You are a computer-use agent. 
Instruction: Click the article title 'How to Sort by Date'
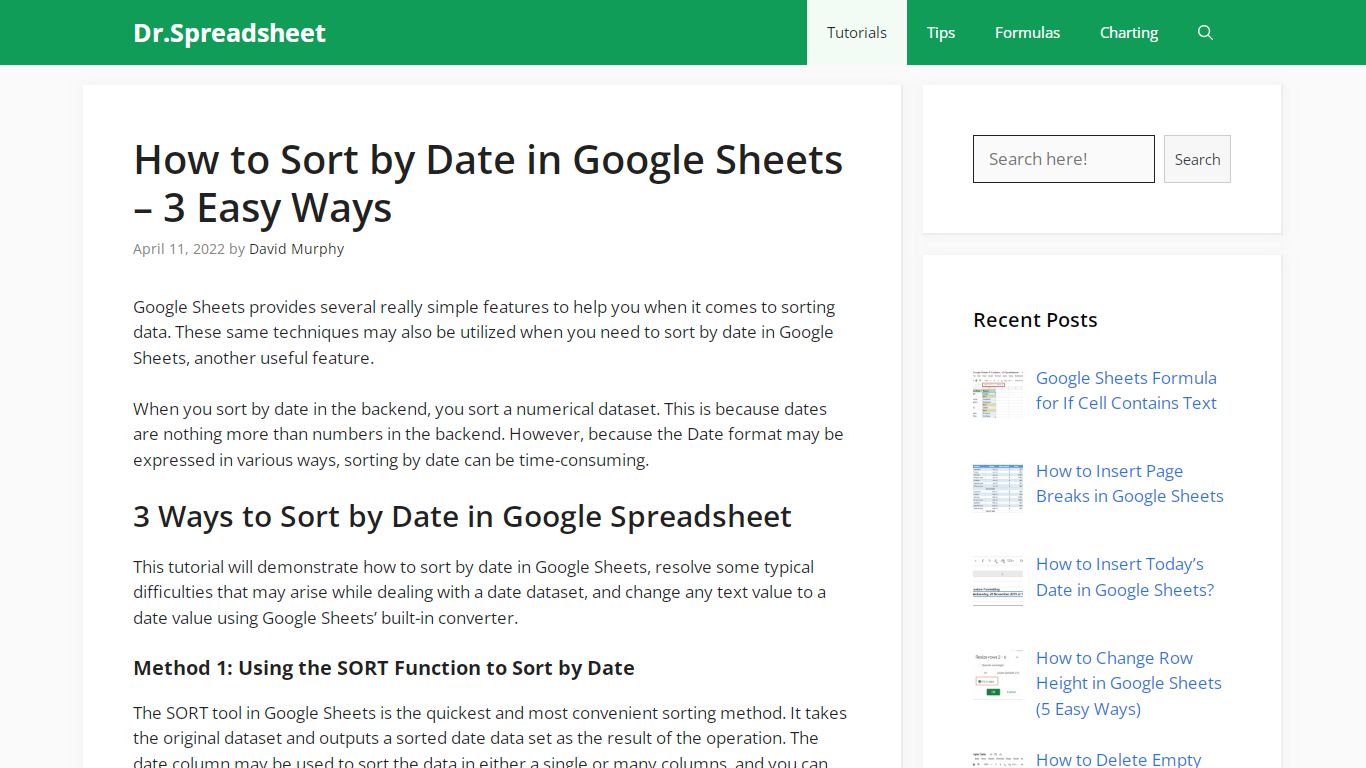[488, 183]
